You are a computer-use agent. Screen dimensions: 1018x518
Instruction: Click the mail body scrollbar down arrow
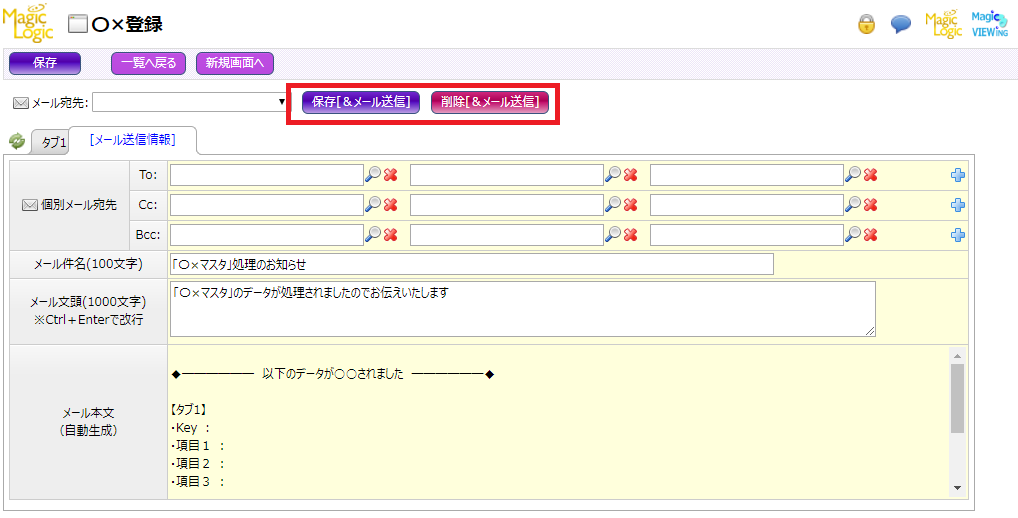pyautogui.click(x=957, y=487)
